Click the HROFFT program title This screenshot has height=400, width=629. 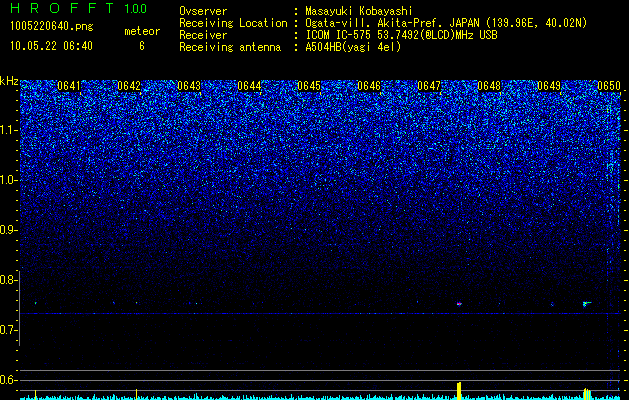click(62, 8)
